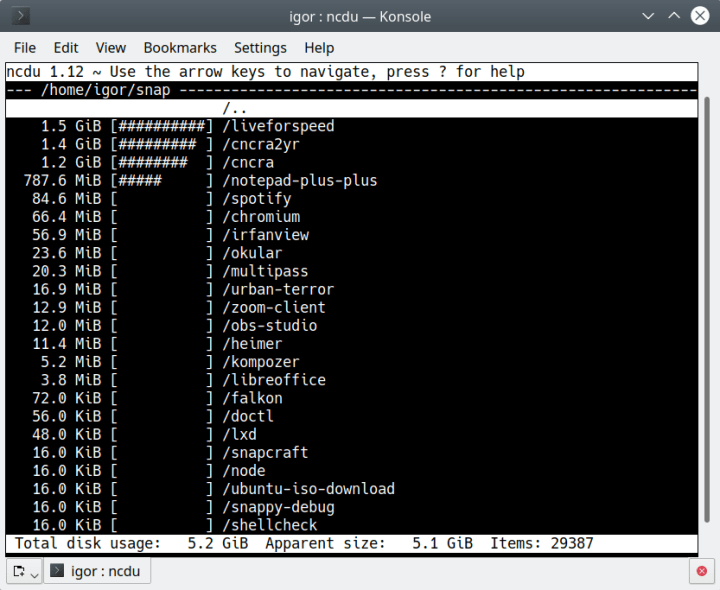Viewport: 720px width, 590px height.
Task: Close the current tab with red X icon
Action: coord(702,571)
